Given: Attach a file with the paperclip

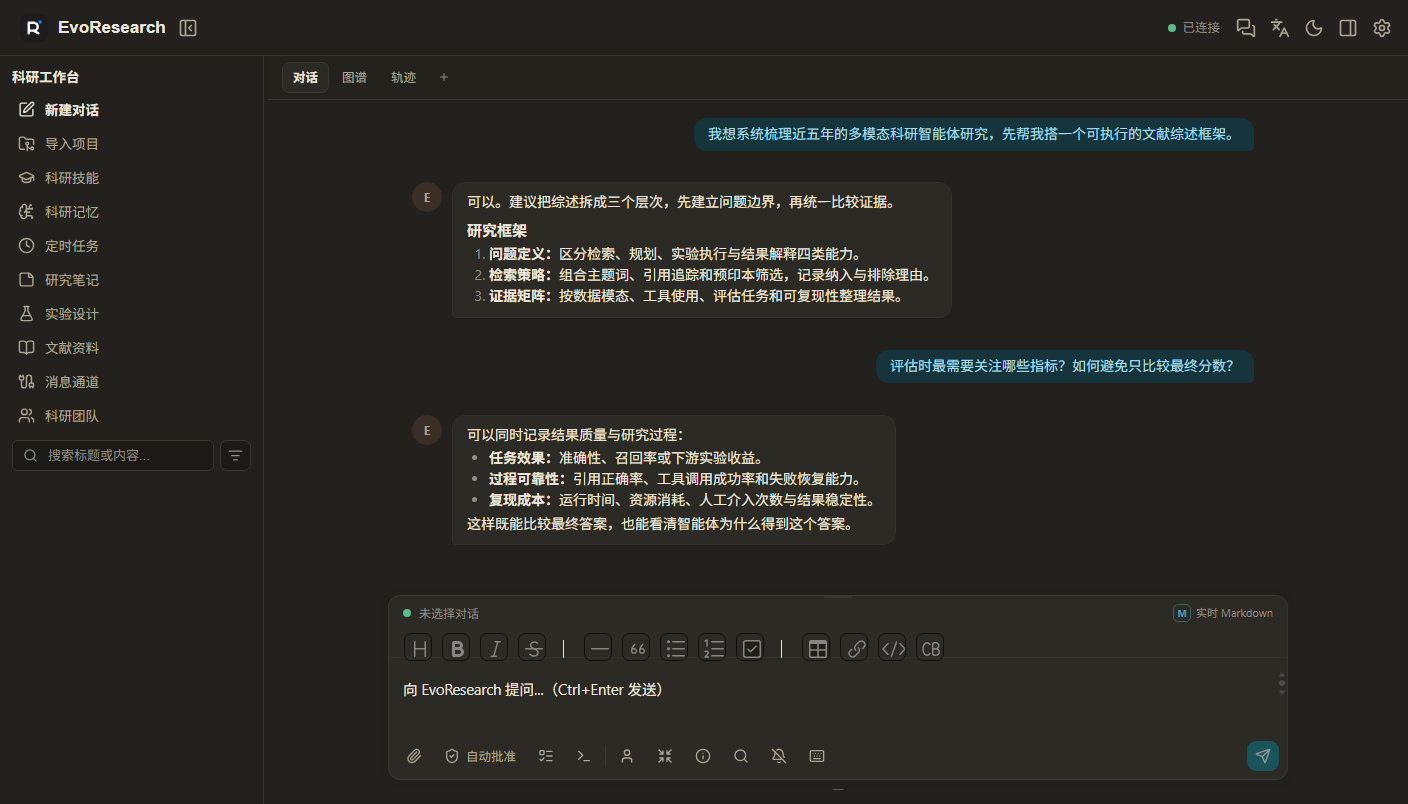Looking at the screenshot, I should pos(414,756).
